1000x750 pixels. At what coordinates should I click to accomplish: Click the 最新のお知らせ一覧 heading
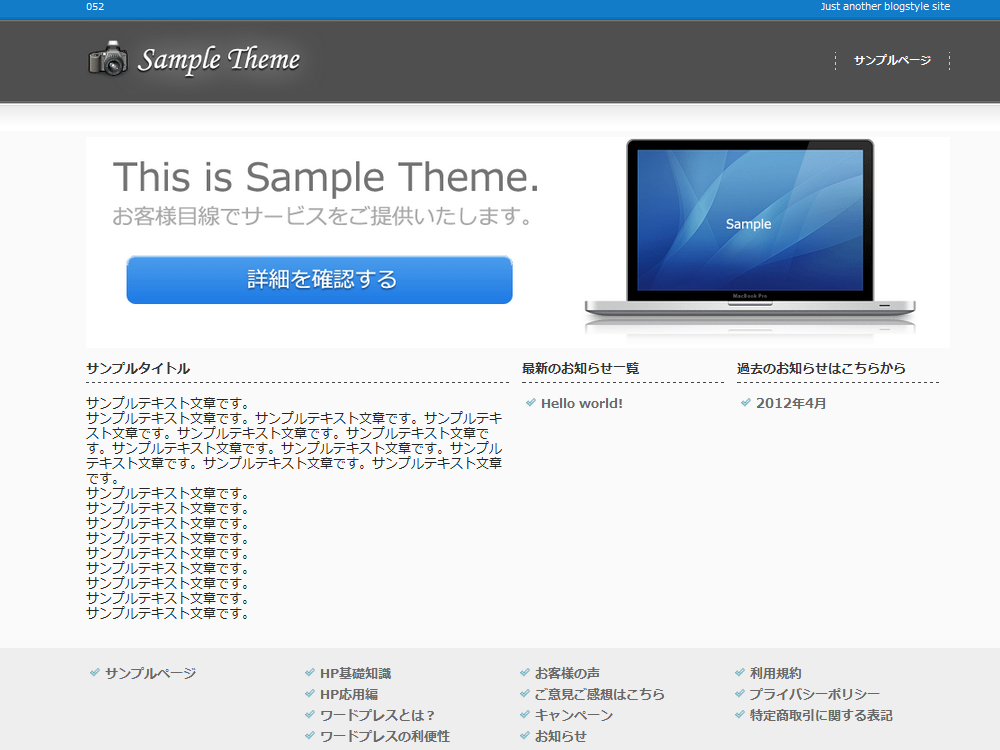click(580, 368)
